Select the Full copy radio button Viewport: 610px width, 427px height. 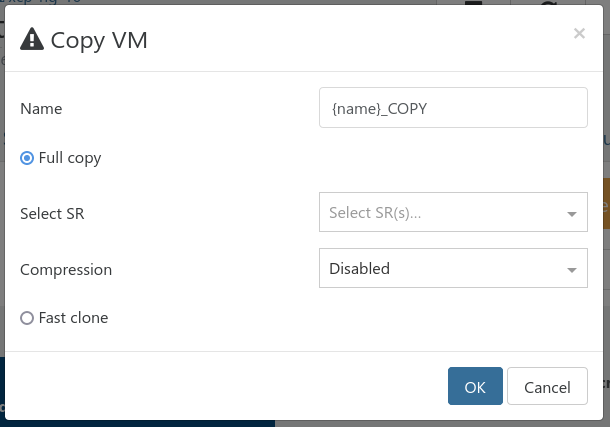(27, 158)
